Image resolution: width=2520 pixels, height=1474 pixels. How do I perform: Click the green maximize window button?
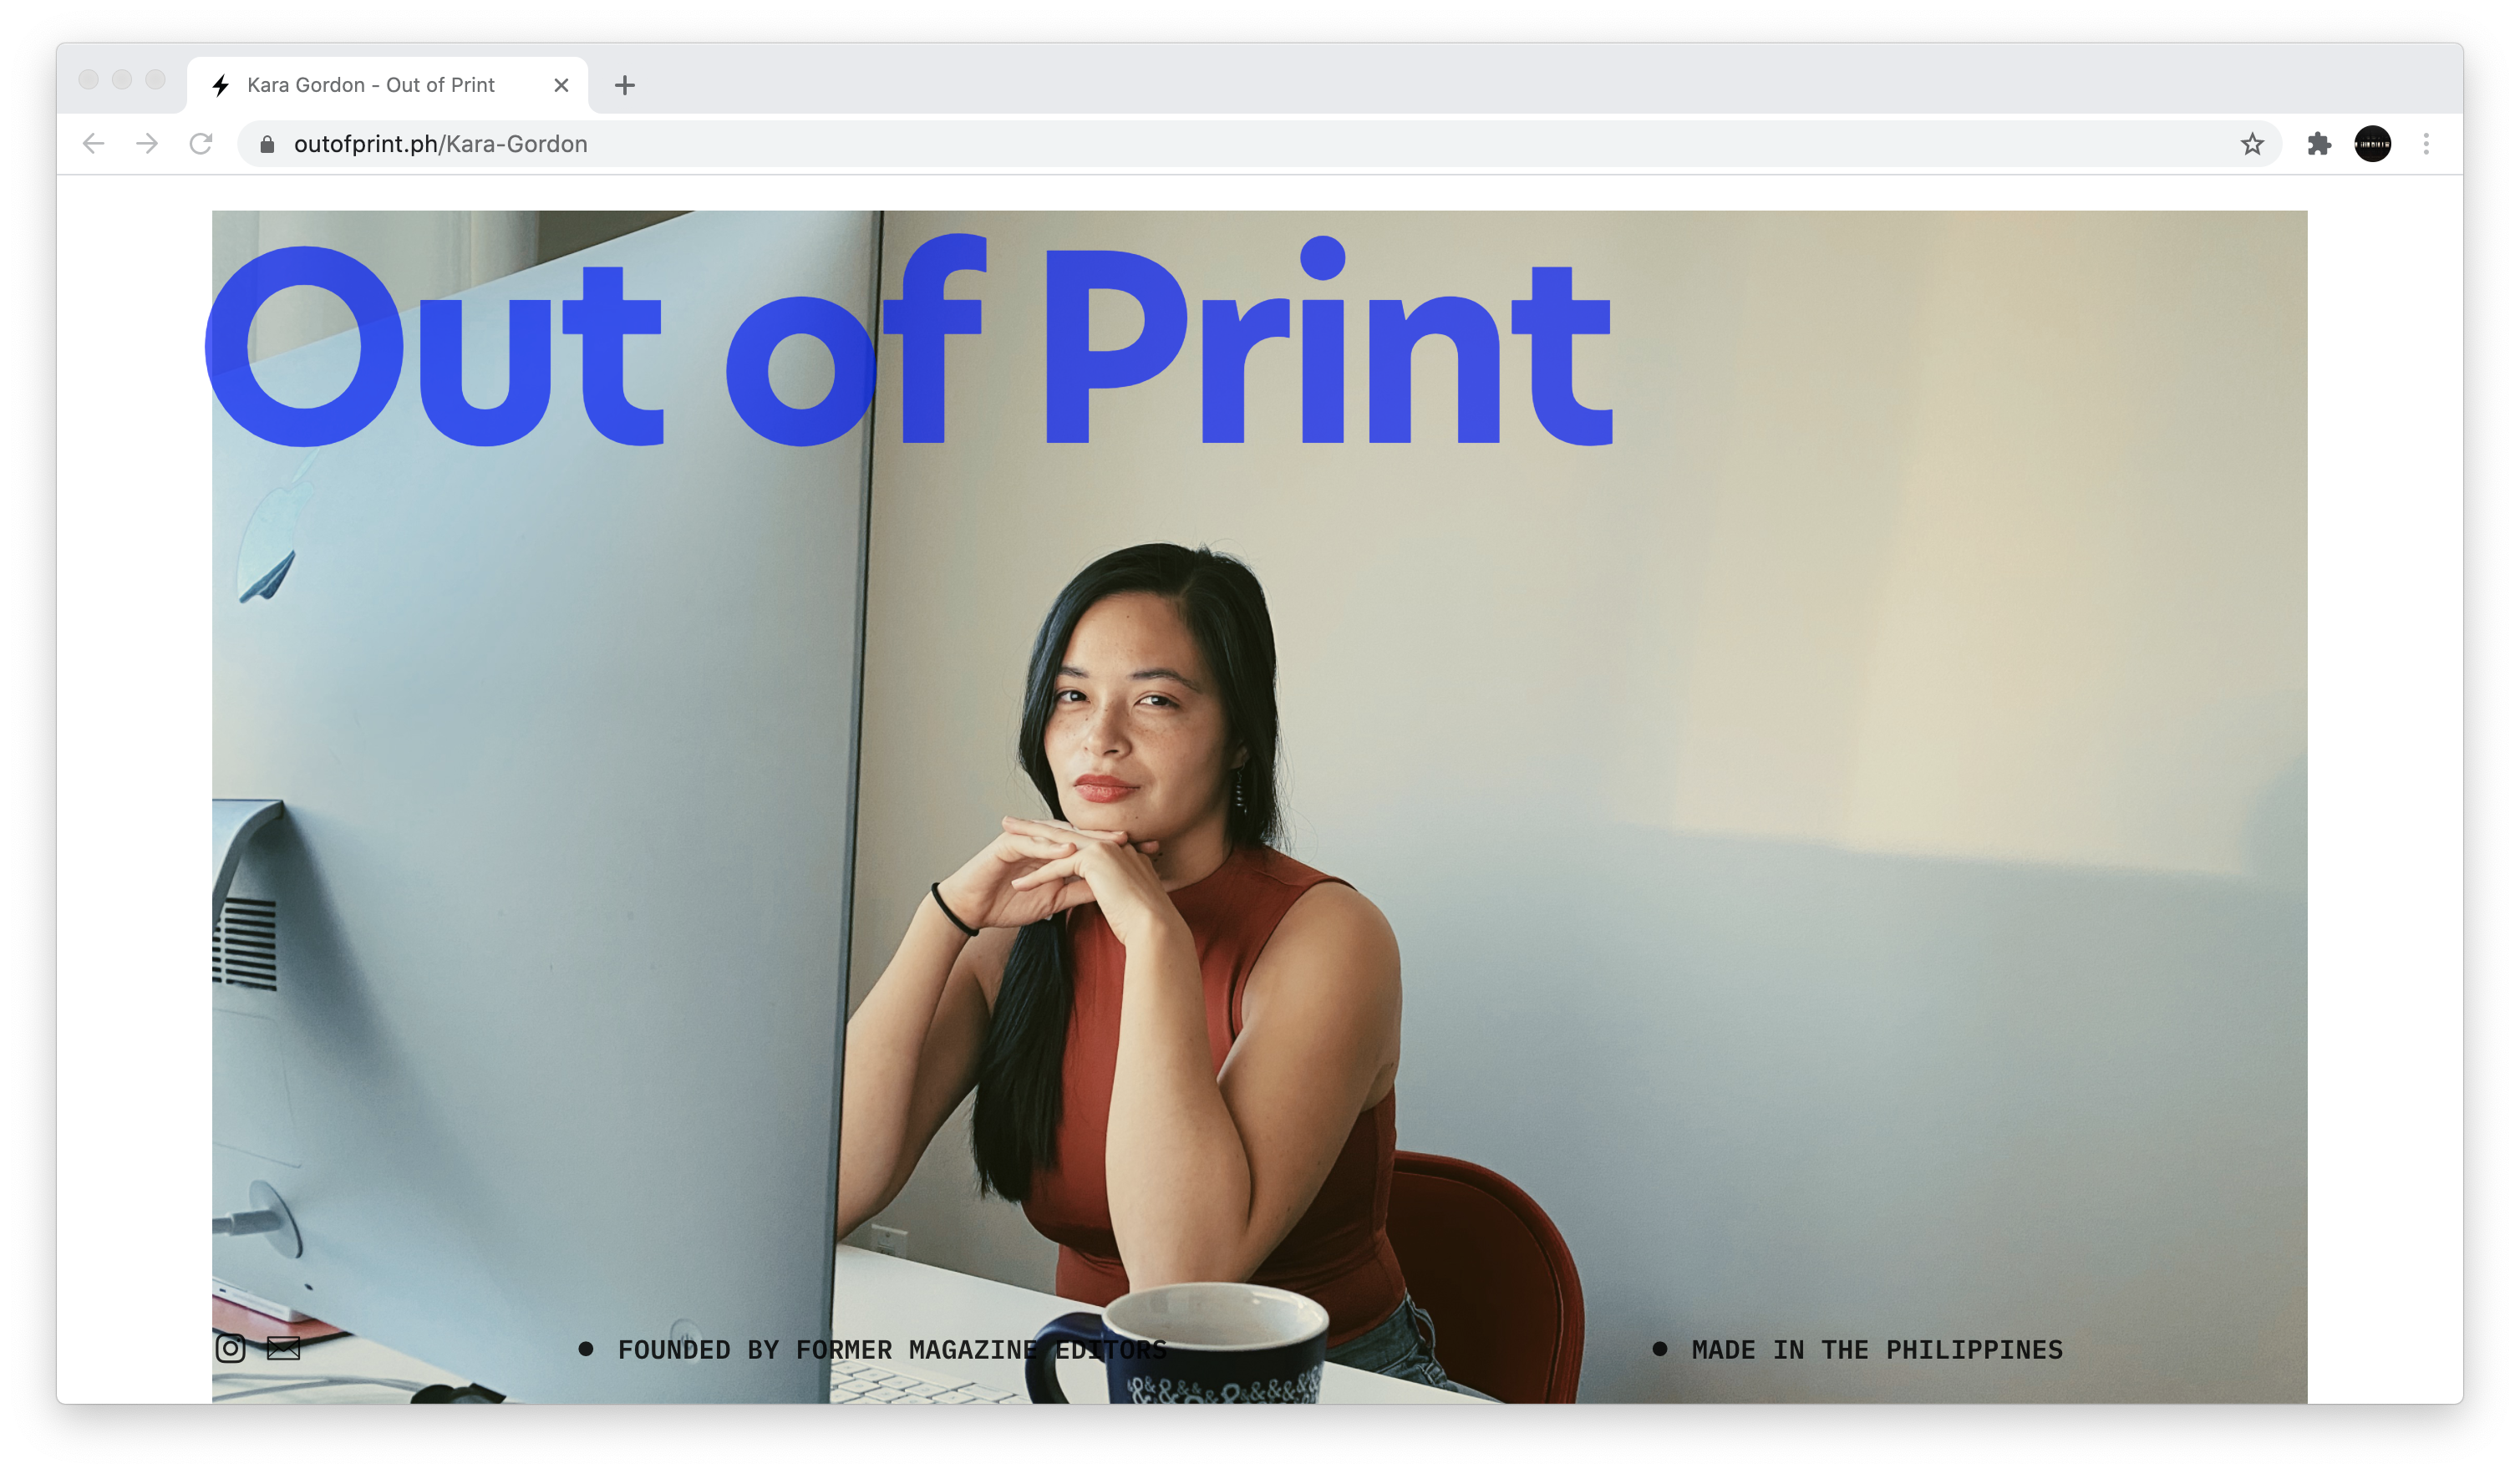click(x=155, y=80)
